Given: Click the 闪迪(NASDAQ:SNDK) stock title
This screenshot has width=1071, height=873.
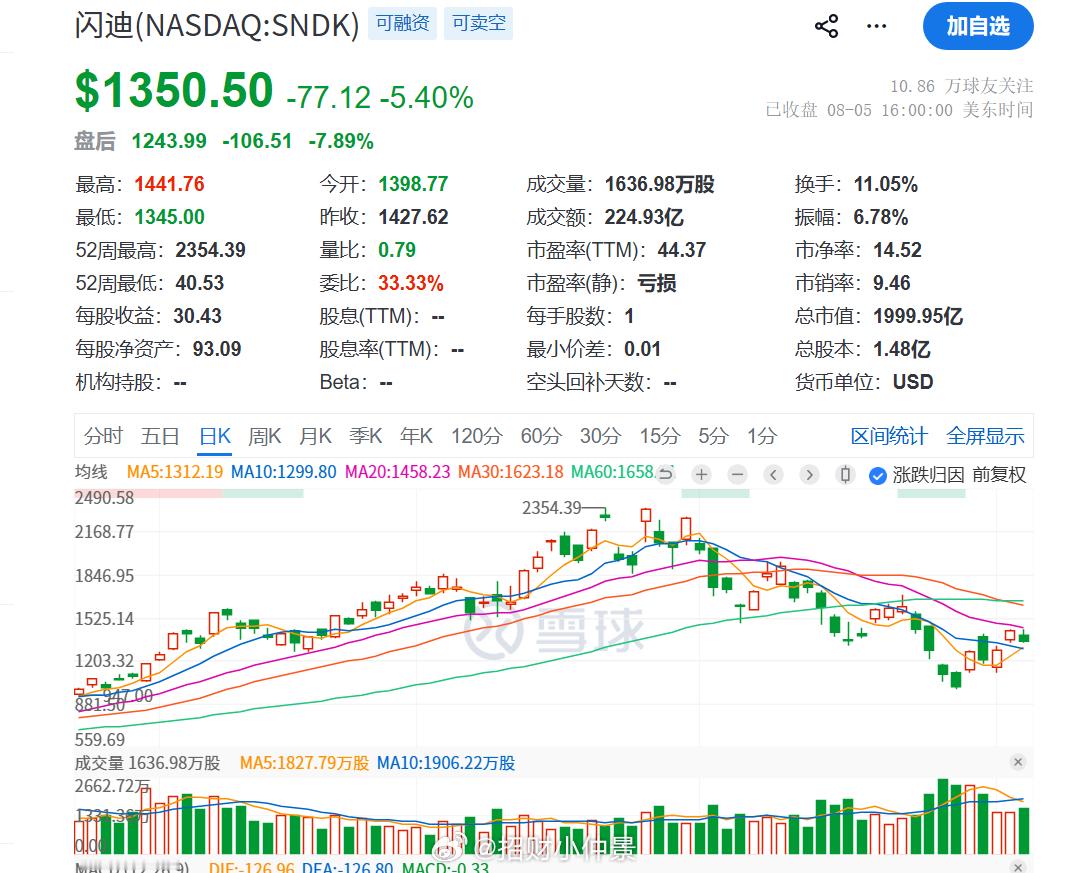Looking at the screenshot, I should [217, 25].
